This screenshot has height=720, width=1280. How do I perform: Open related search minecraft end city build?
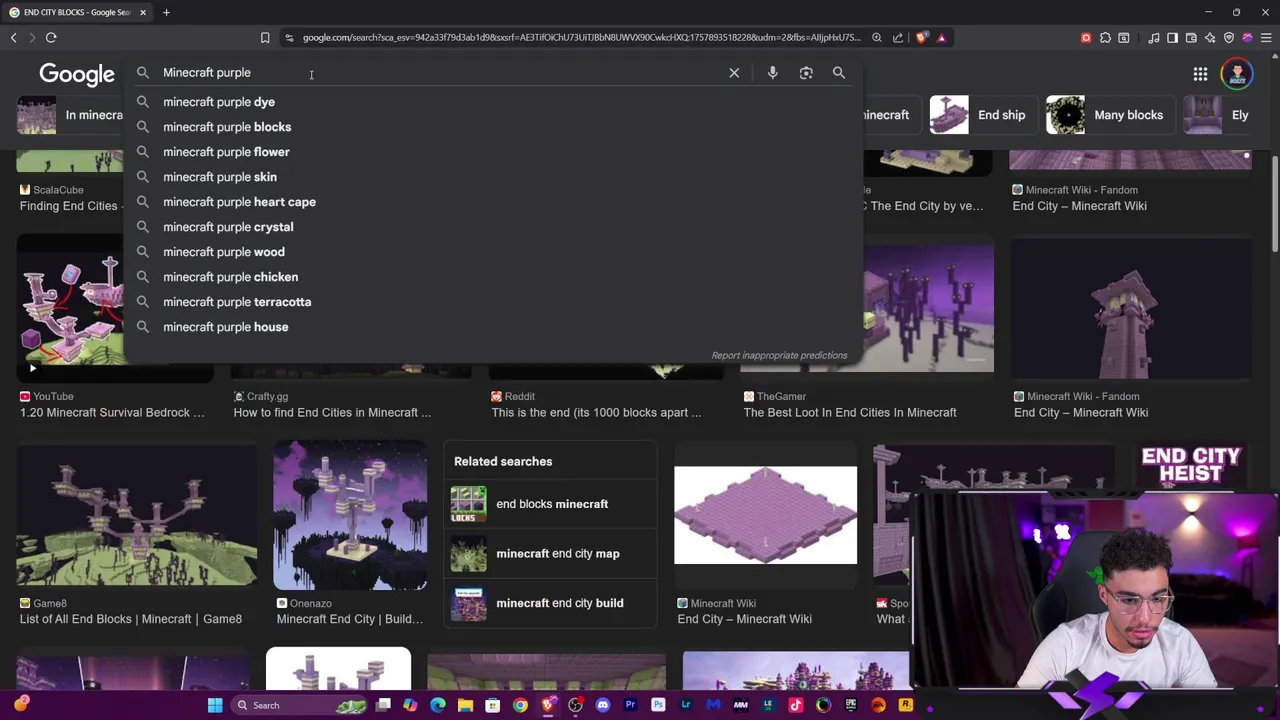coord(550,603)
